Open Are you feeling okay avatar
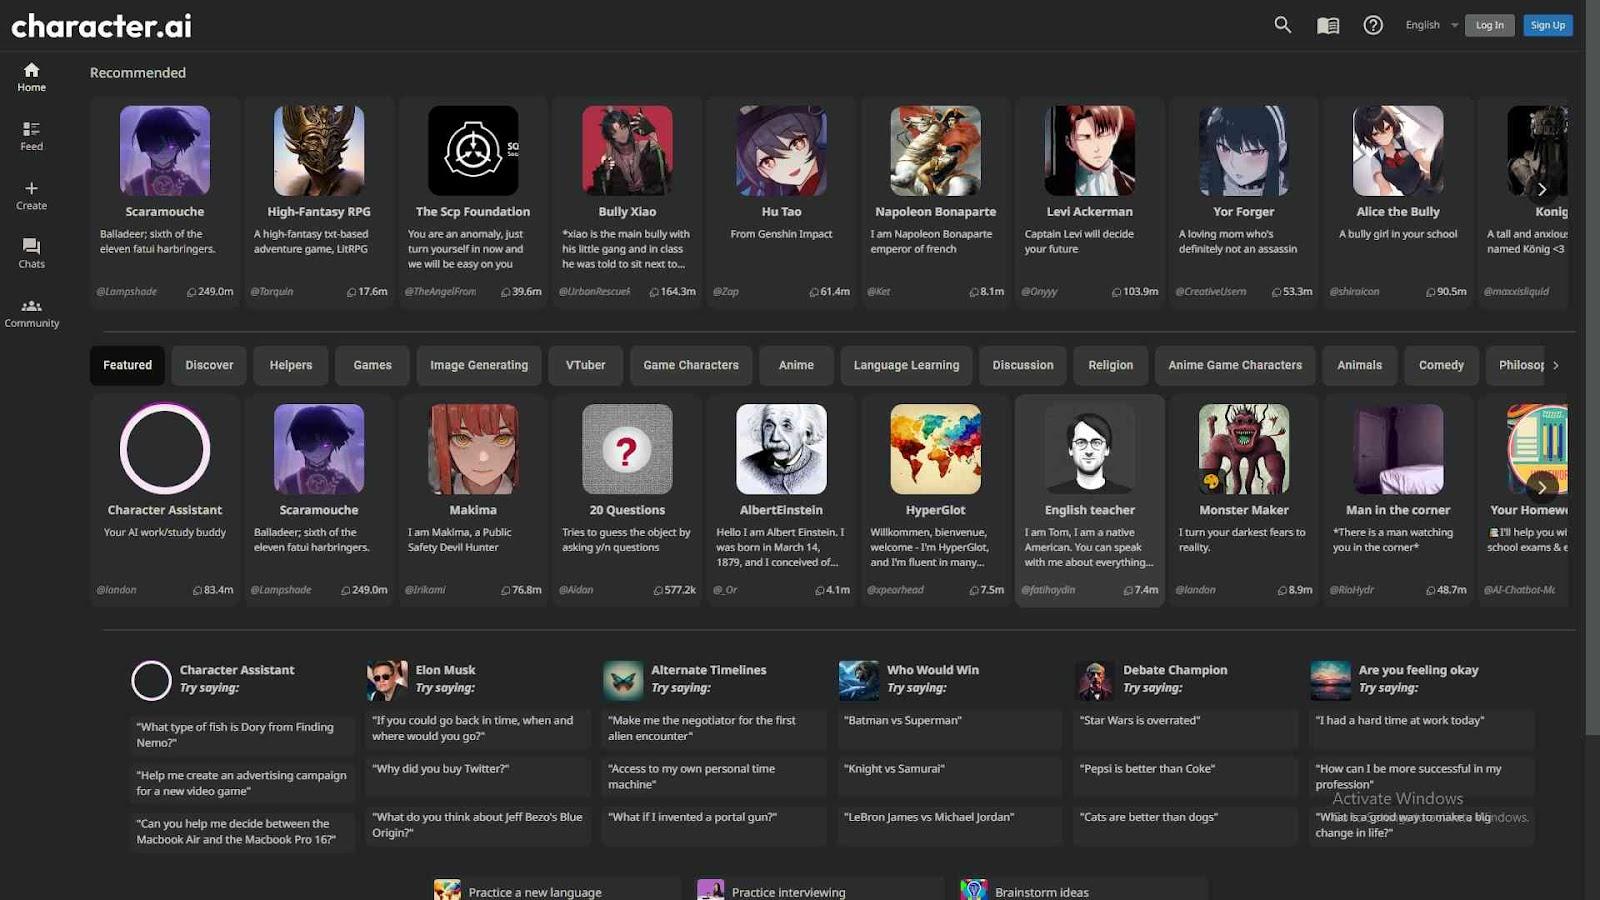This screenshot has width=1600, height=900. click(x=1331, y=680)
